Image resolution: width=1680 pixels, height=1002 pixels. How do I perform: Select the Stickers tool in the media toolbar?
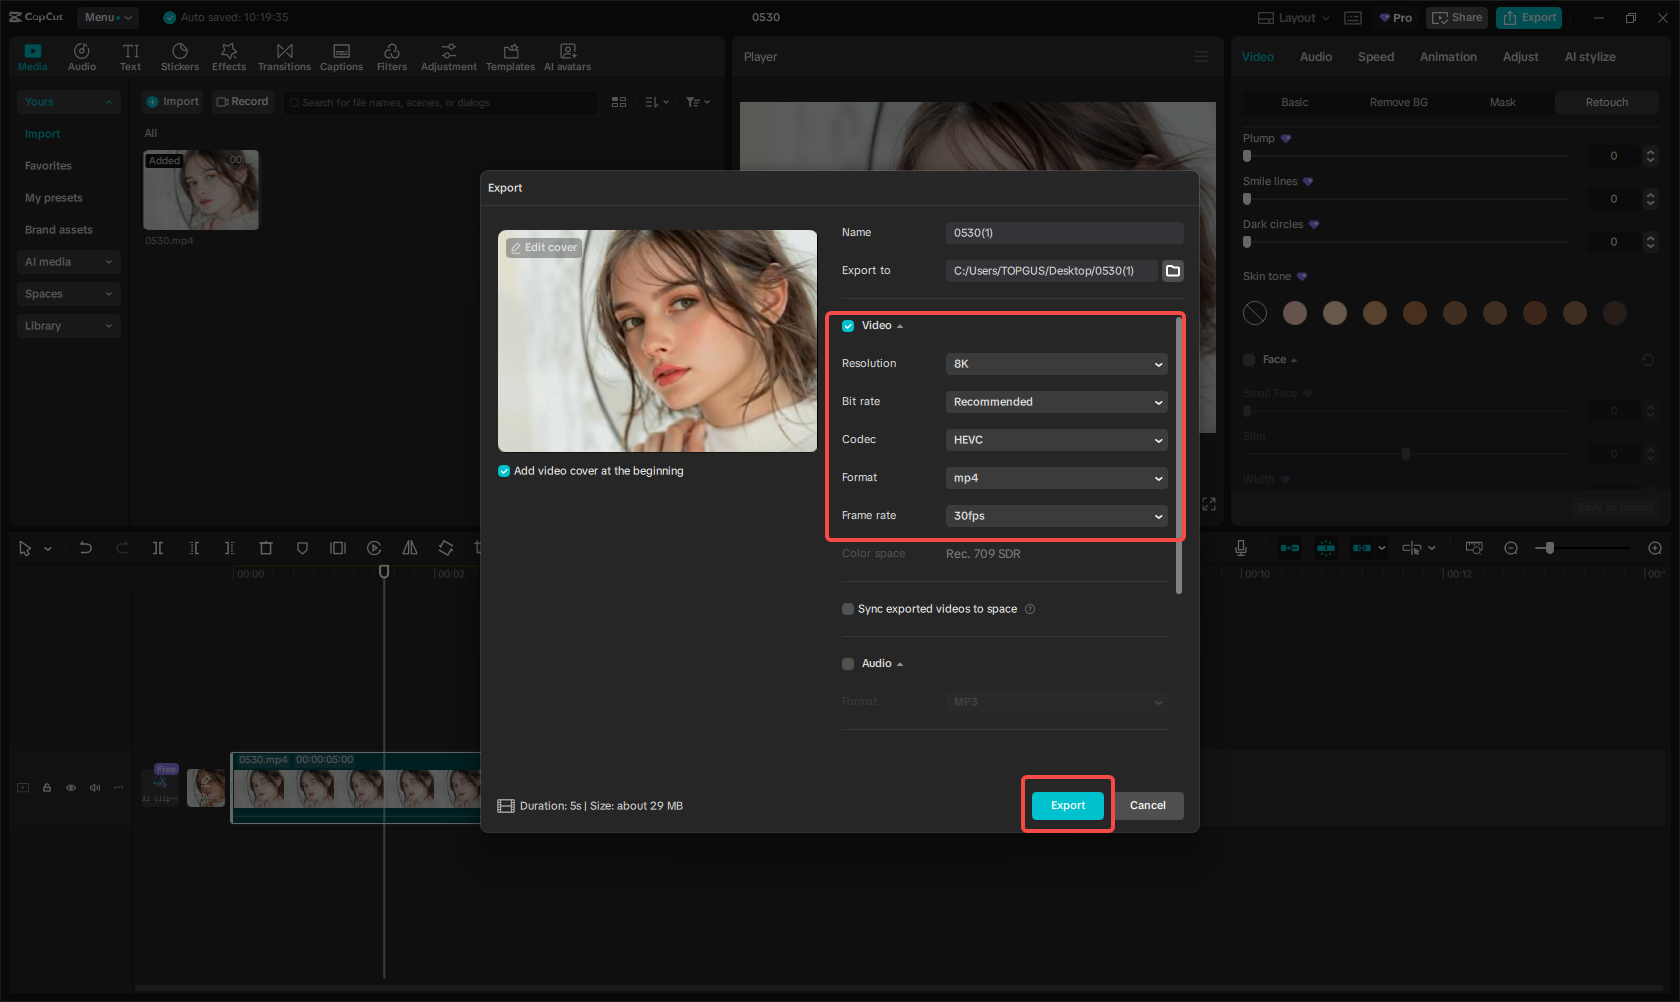point(180,55)
